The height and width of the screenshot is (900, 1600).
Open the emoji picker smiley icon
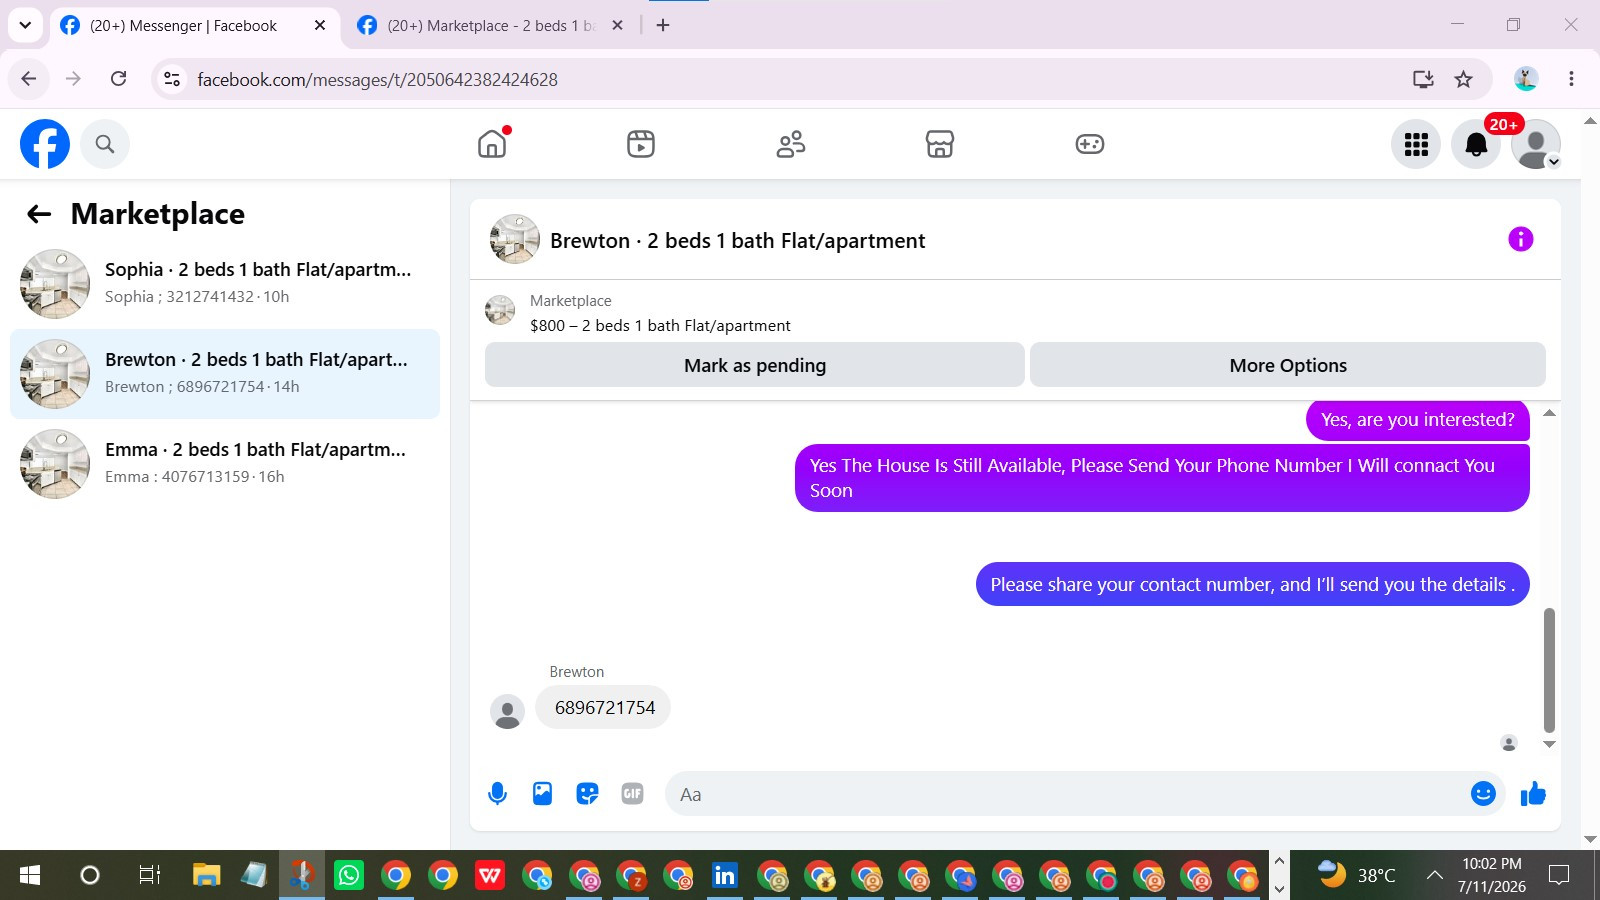1483,794
